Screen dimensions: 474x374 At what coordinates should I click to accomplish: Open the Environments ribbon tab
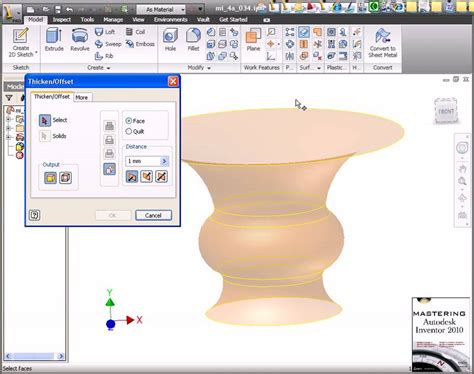pos(171,20)
